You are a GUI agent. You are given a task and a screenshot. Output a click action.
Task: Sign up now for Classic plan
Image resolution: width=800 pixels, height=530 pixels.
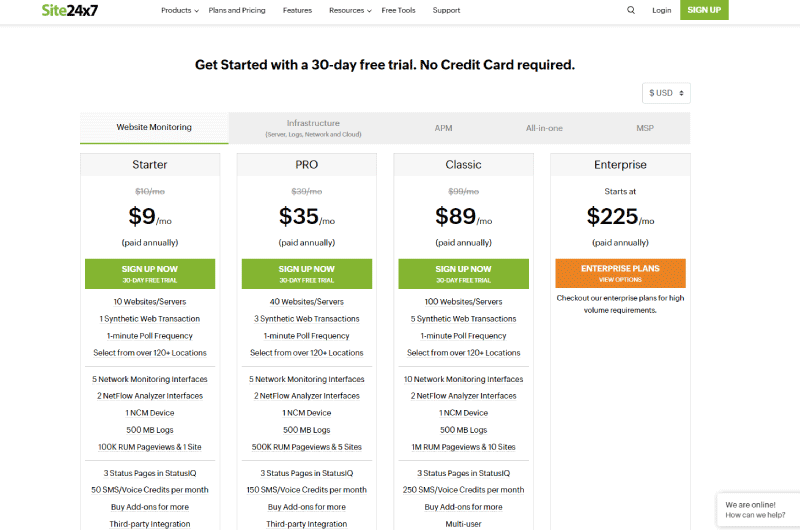tap(463, 273)
